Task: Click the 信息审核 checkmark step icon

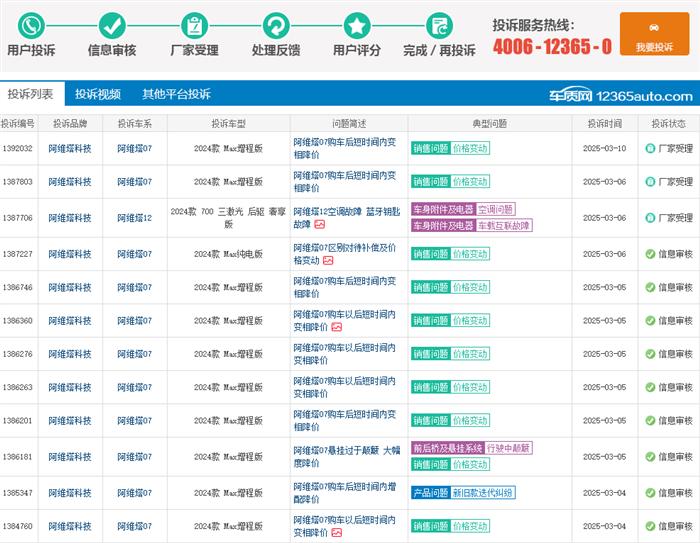Action: coord(112,25)
